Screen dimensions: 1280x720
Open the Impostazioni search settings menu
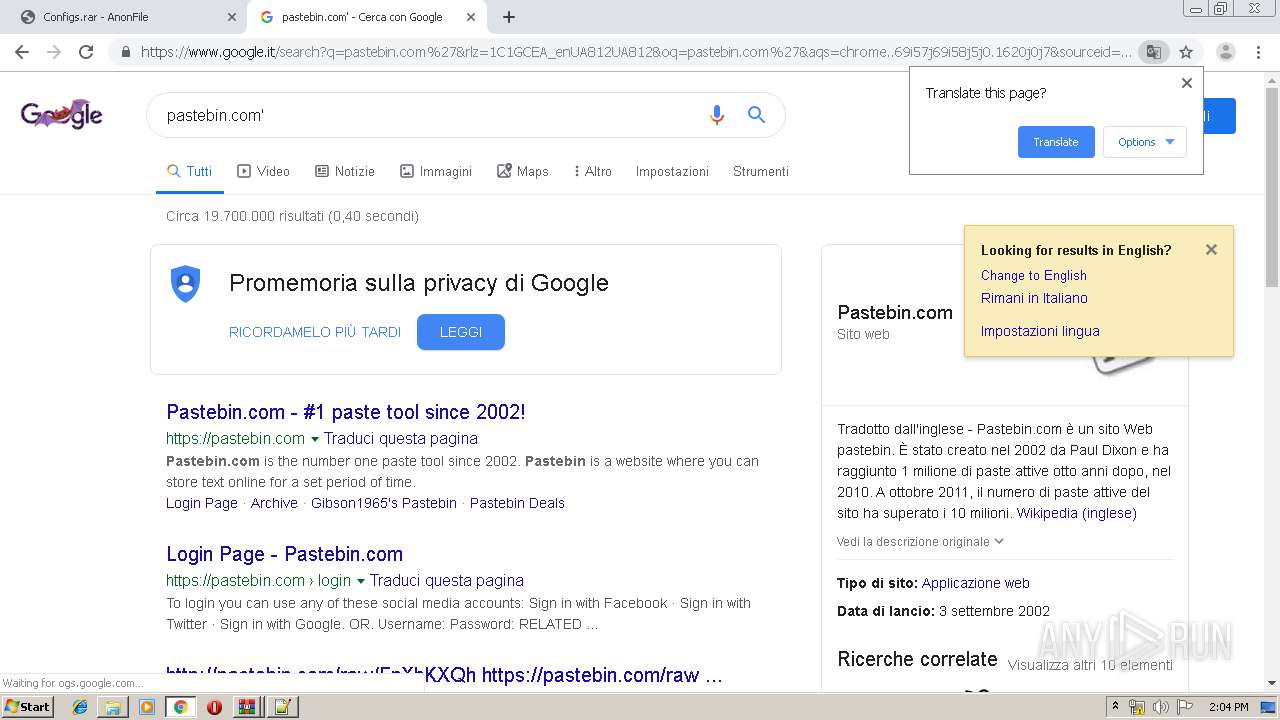click(672, 171)
